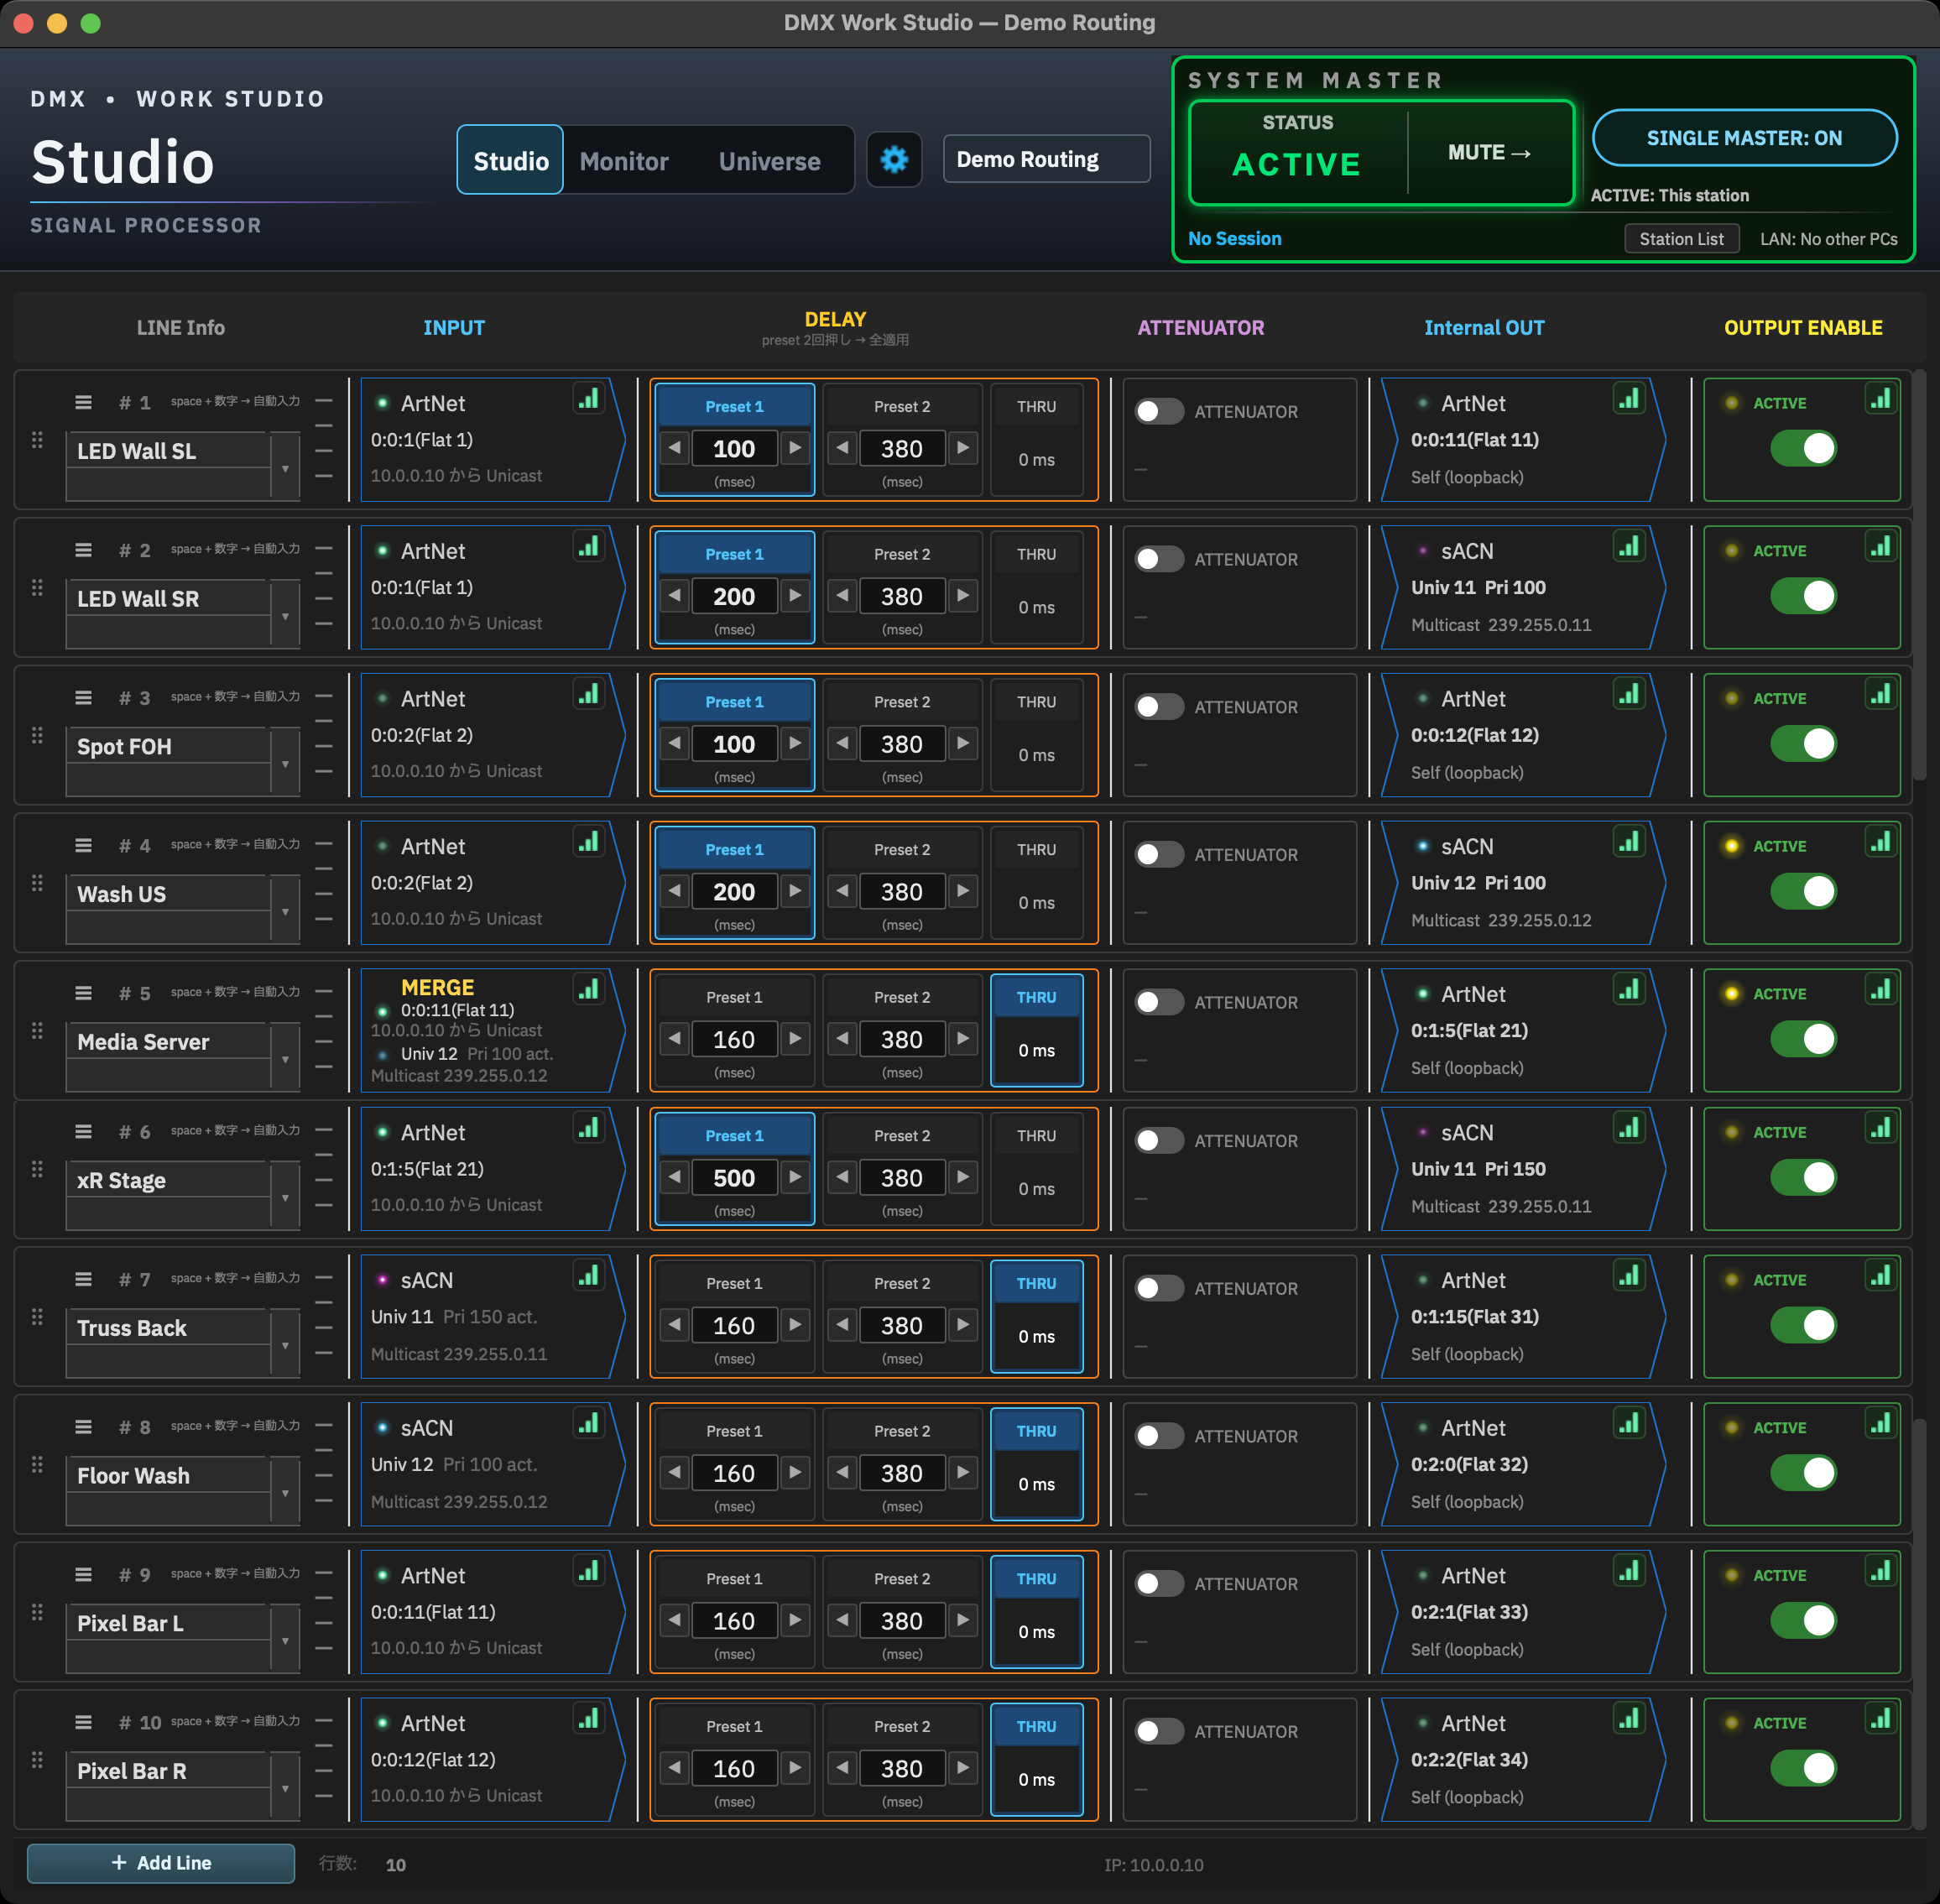Open hamburger menu for line #10

[x=84, y=1722]
